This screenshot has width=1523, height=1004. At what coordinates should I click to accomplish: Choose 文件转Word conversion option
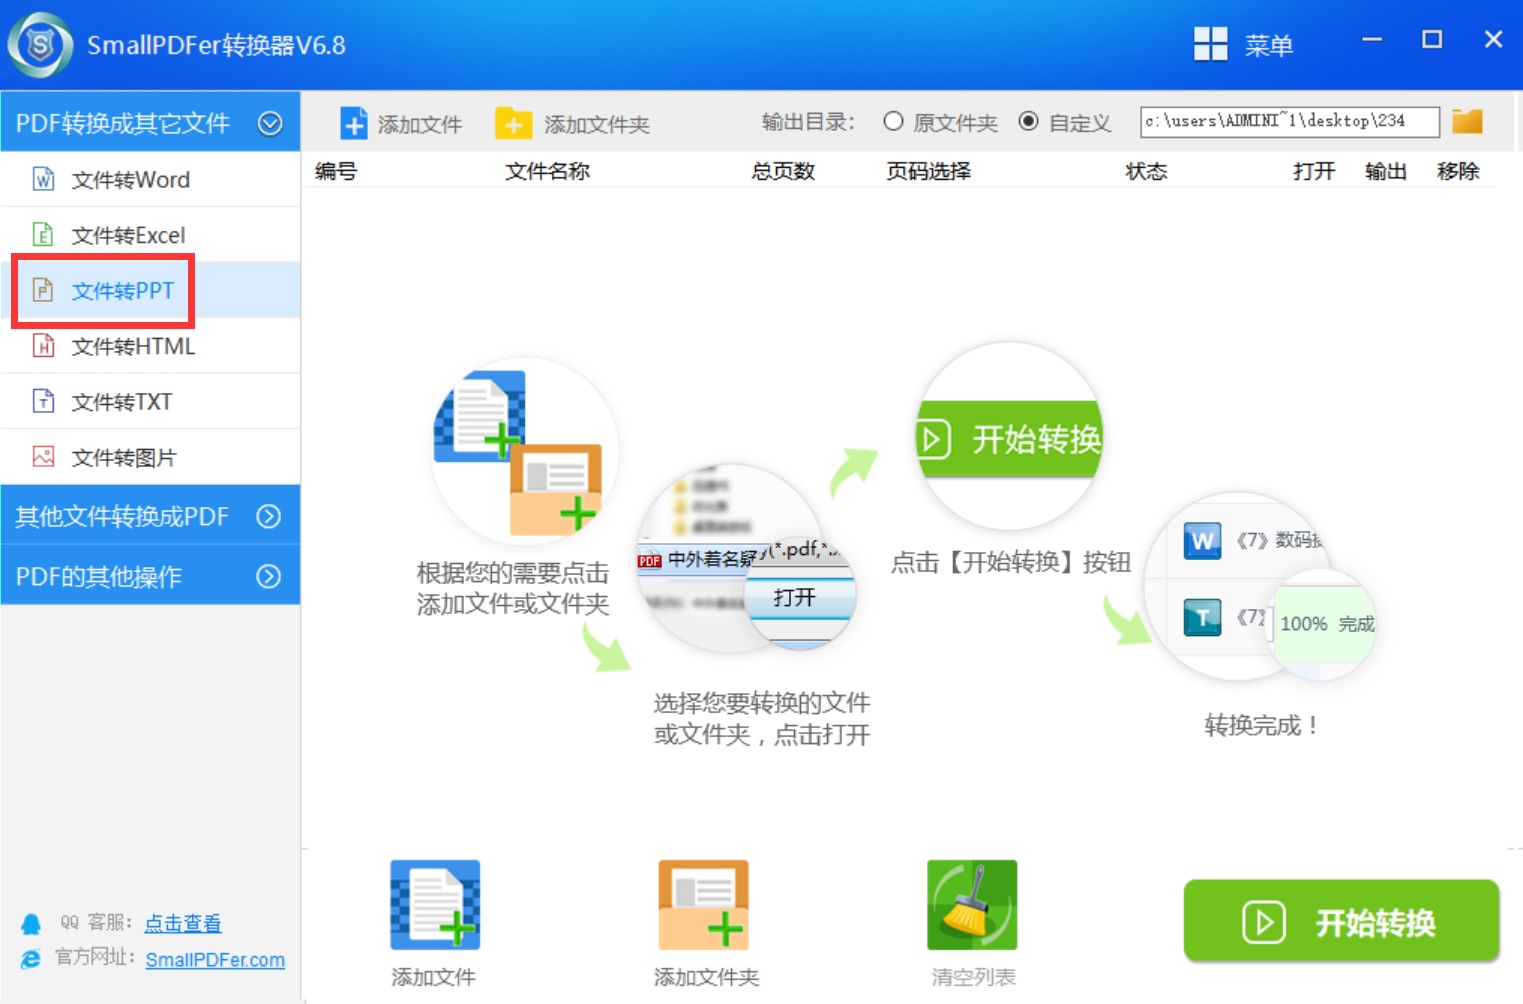pyautogui.click(x=150, y=179)
